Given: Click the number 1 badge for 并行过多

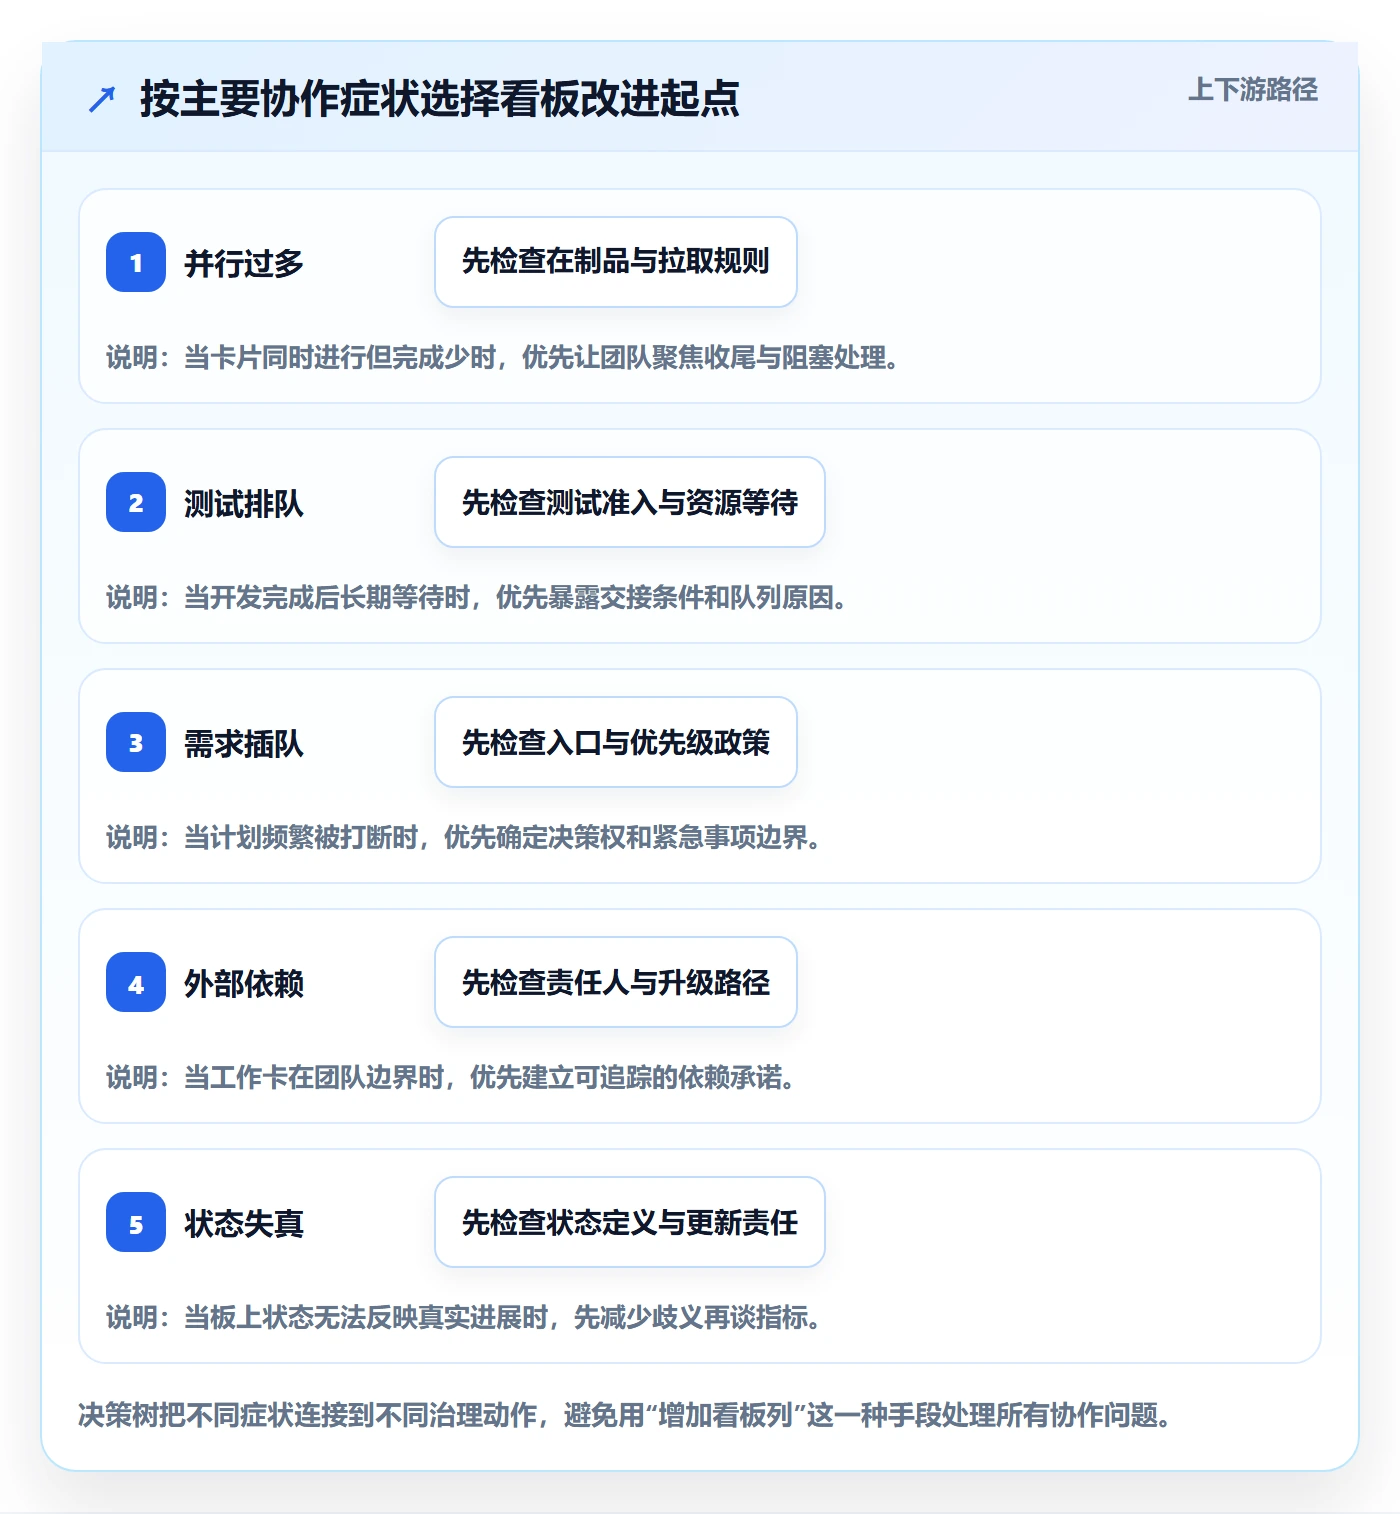Looking at the screenshot, I should 136,262.
